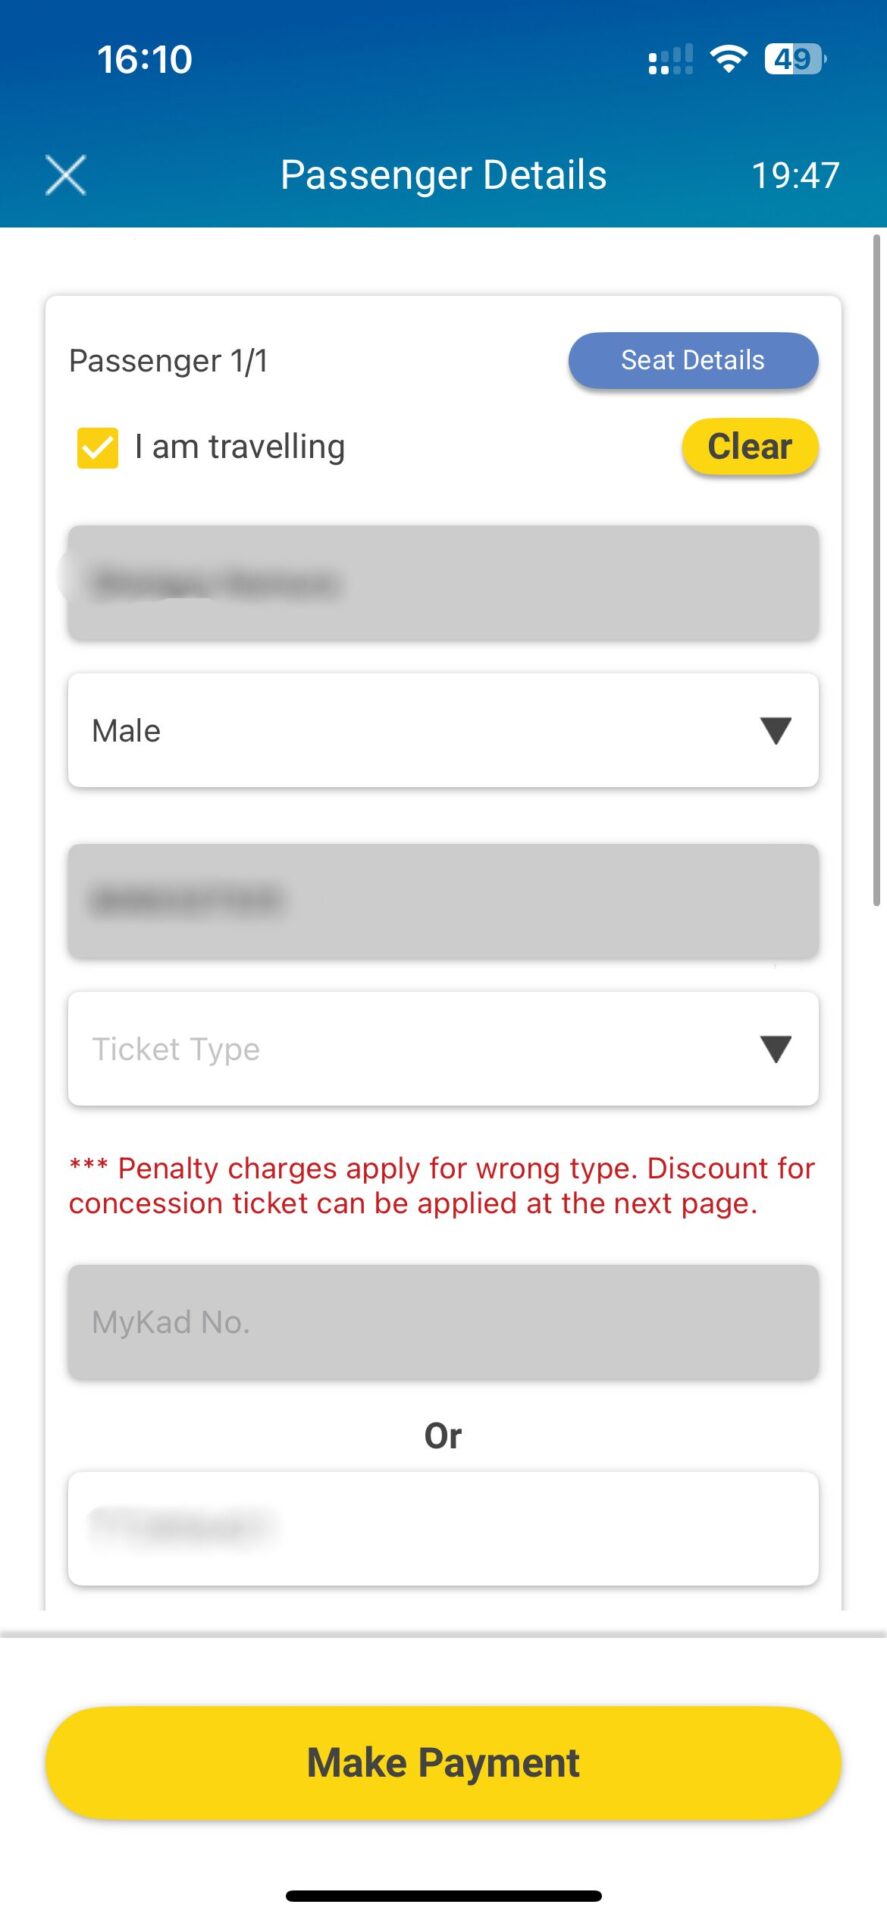Open the Male gender dropdown arrow
This screenshot has width=887, height=1920.
coord(776,731)
